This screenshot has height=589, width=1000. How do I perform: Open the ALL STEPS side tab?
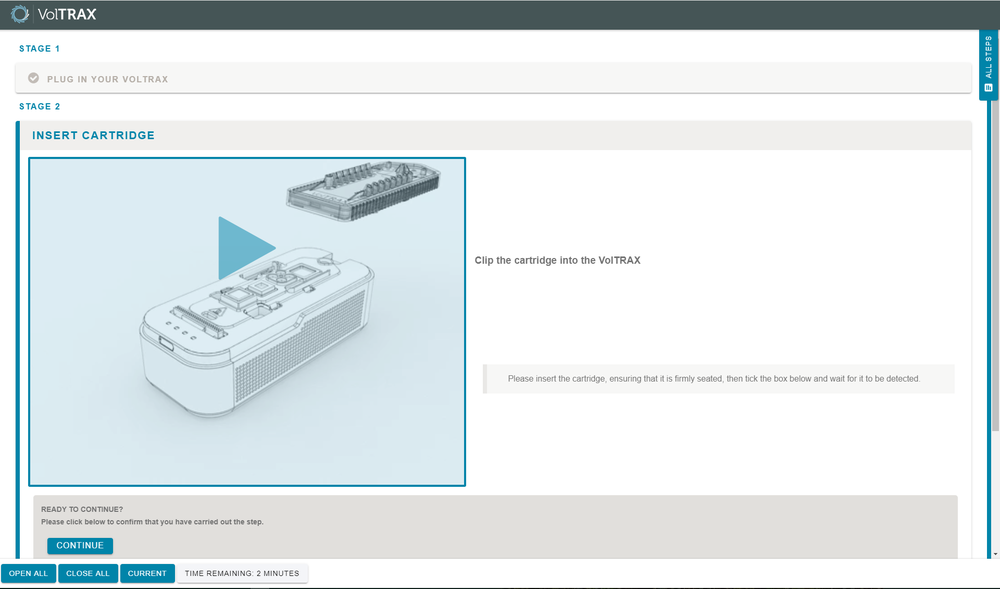pos(989,64)
